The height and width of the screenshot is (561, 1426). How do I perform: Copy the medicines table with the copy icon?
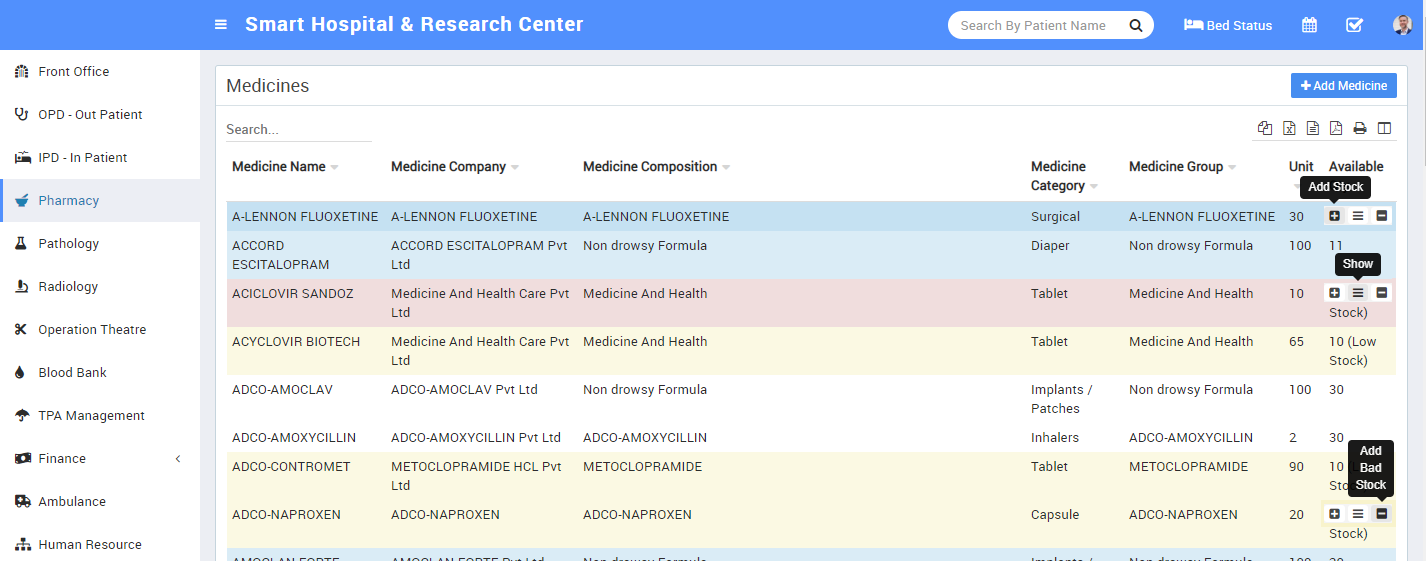click(x=1265, y=128)
